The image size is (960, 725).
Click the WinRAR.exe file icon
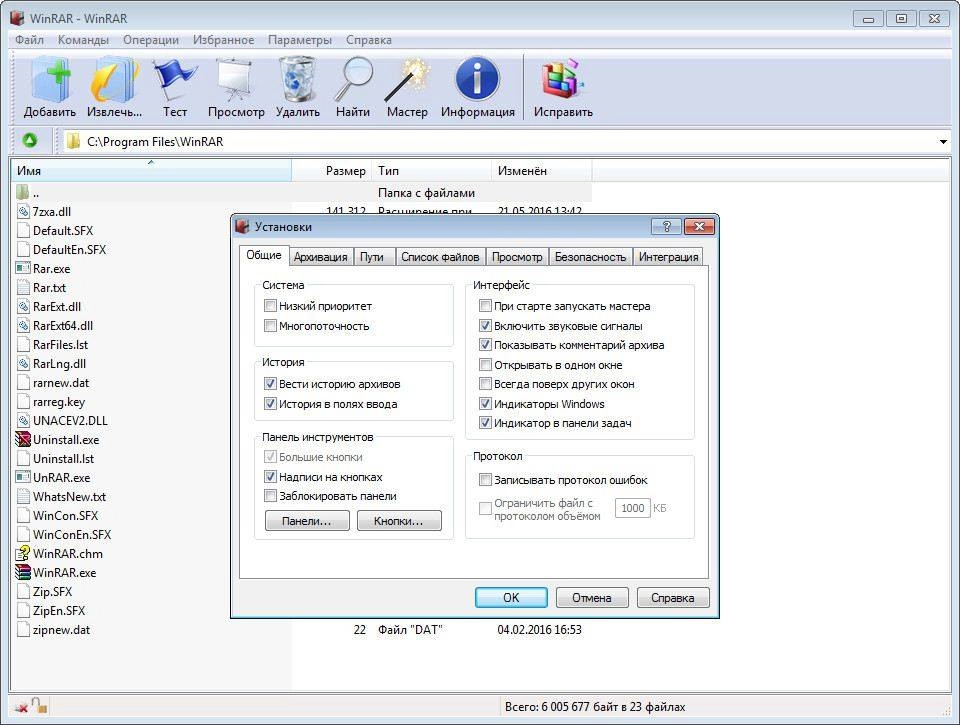[23, 572]
